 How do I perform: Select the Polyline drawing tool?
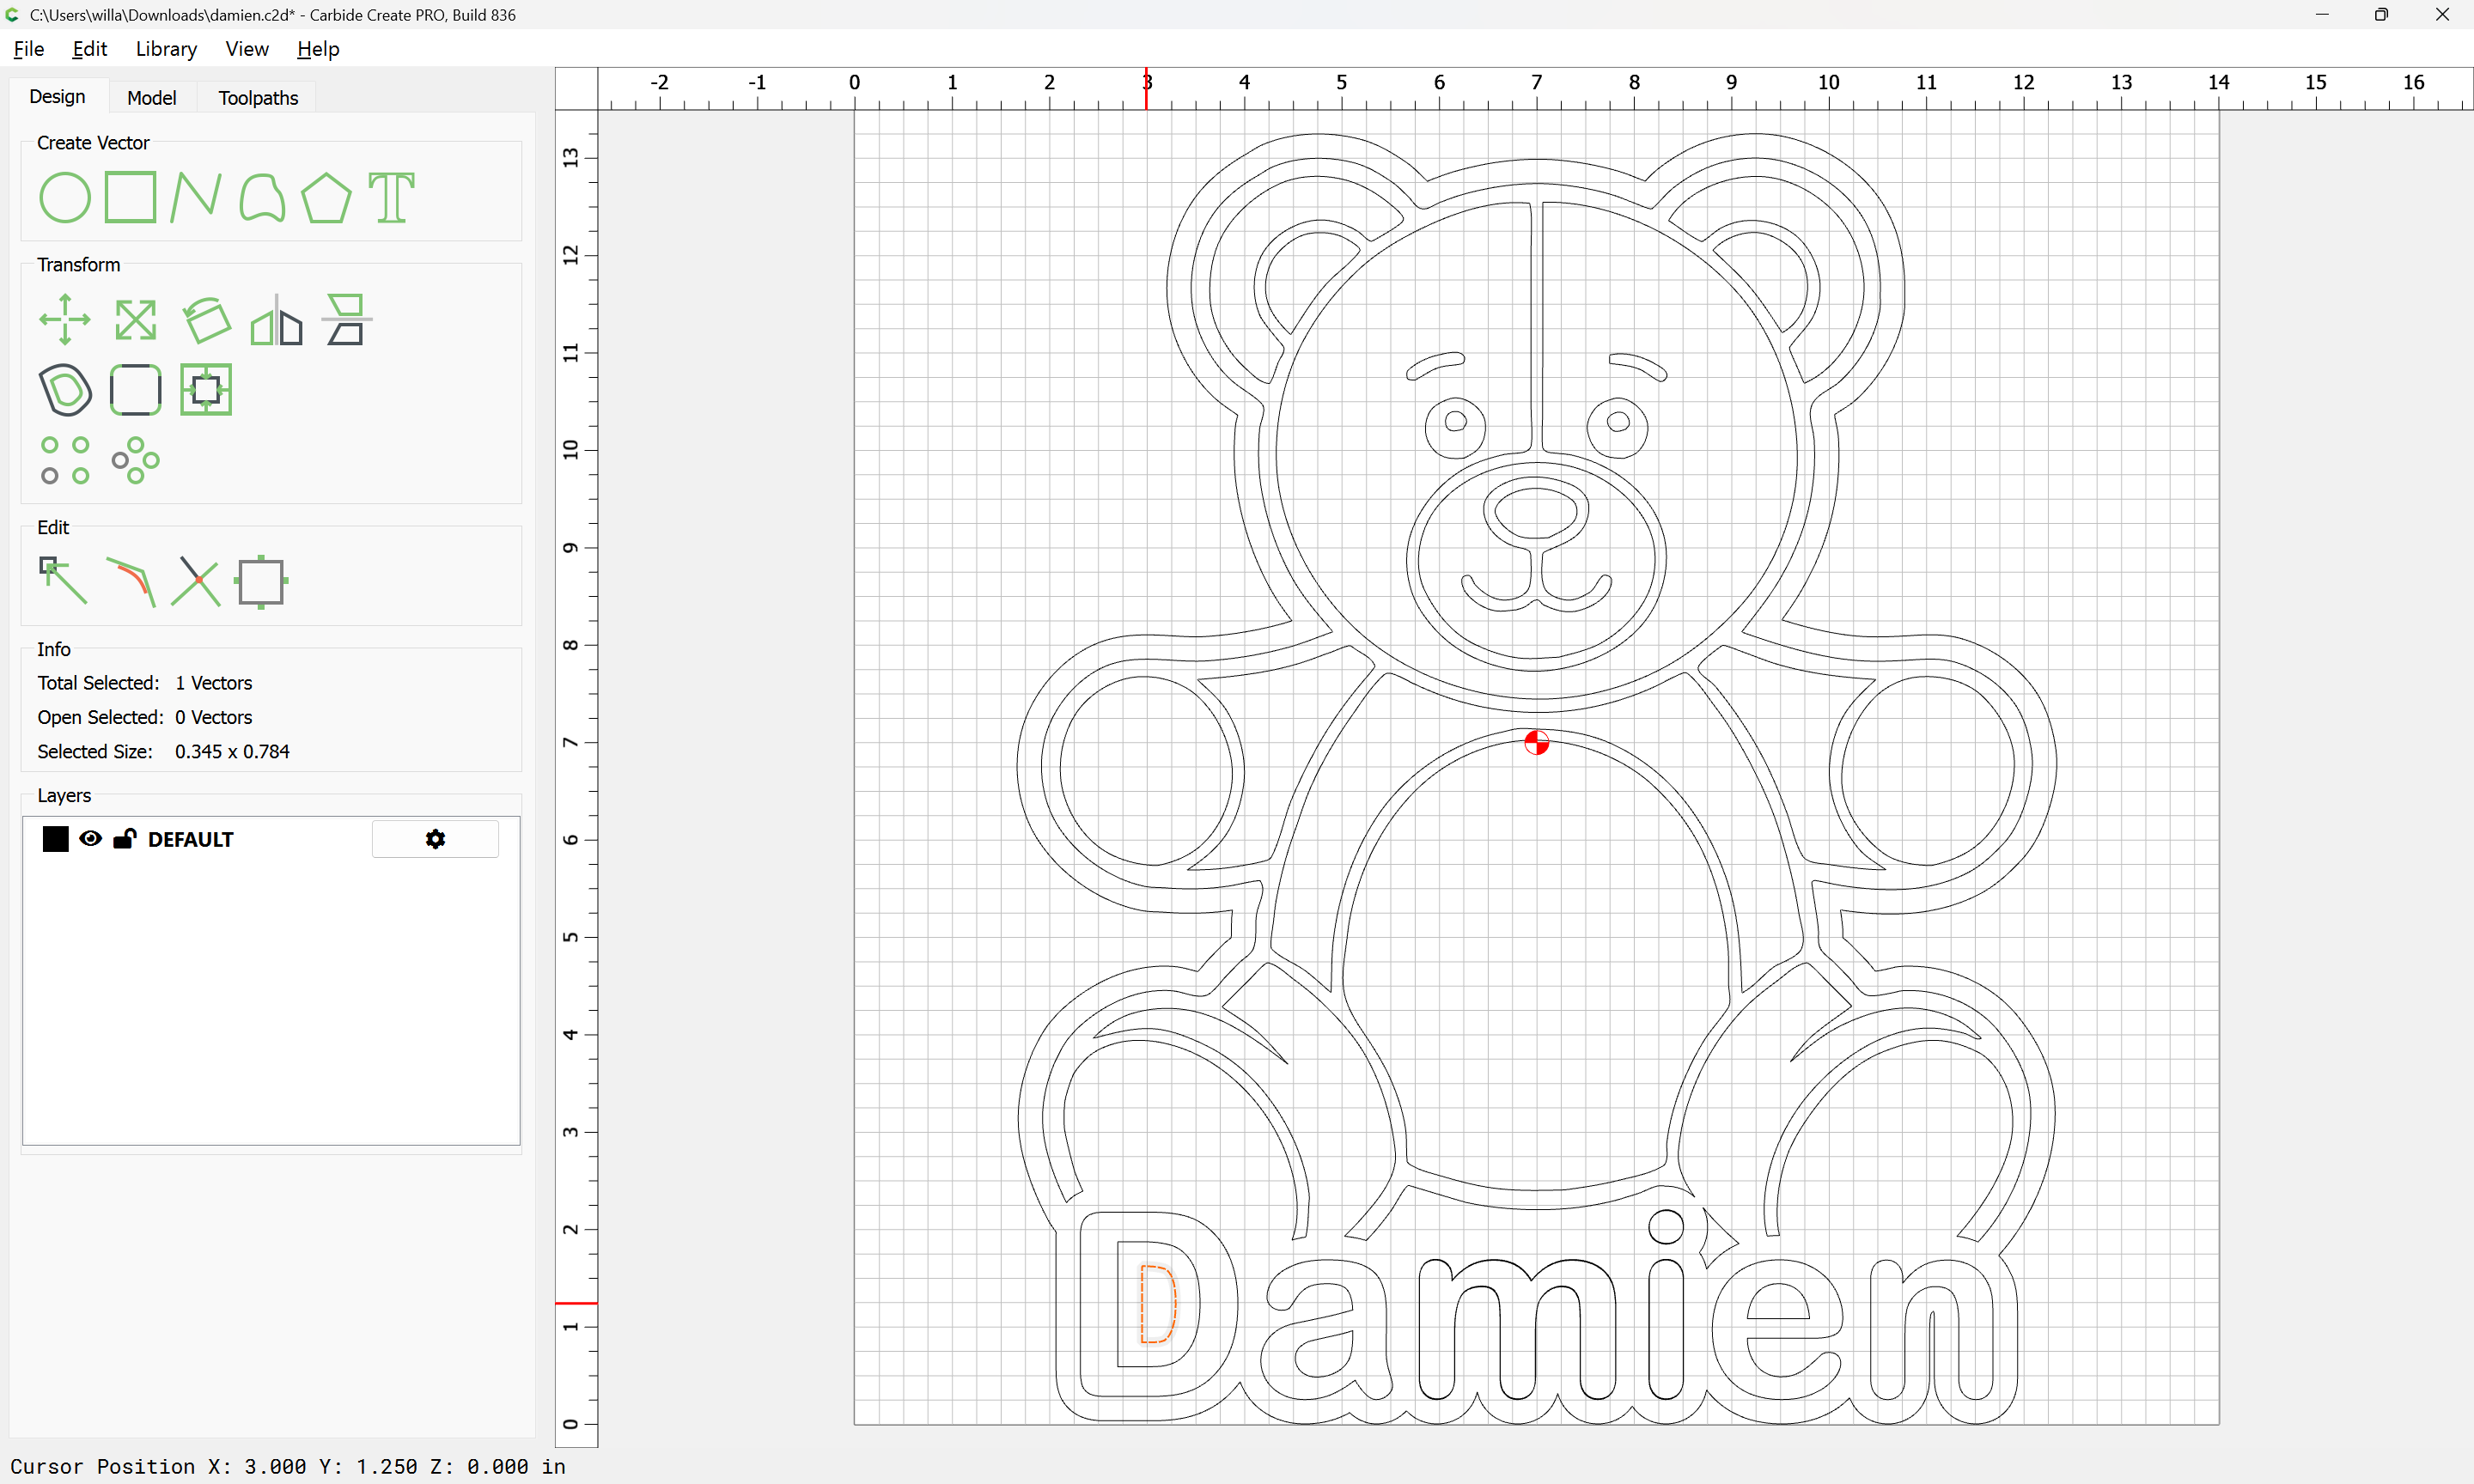pyautogui.click(x=195, y=197)
